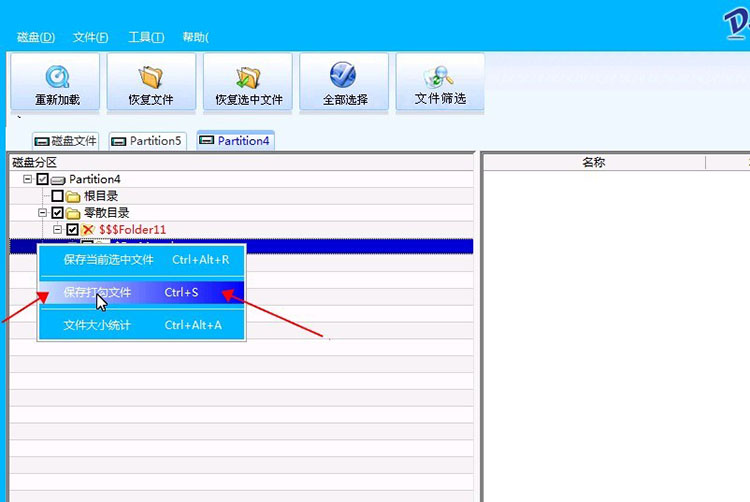This screenshot has height=502, width=750.
Task: Choose 保存打勾文件 from context menu
Action: click(142, 292)
